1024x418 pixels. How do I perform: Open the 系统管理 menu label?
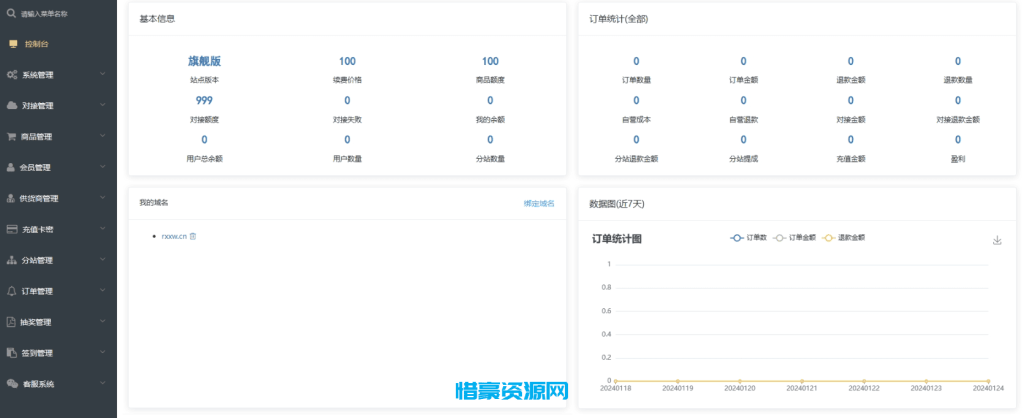(38, 75)
